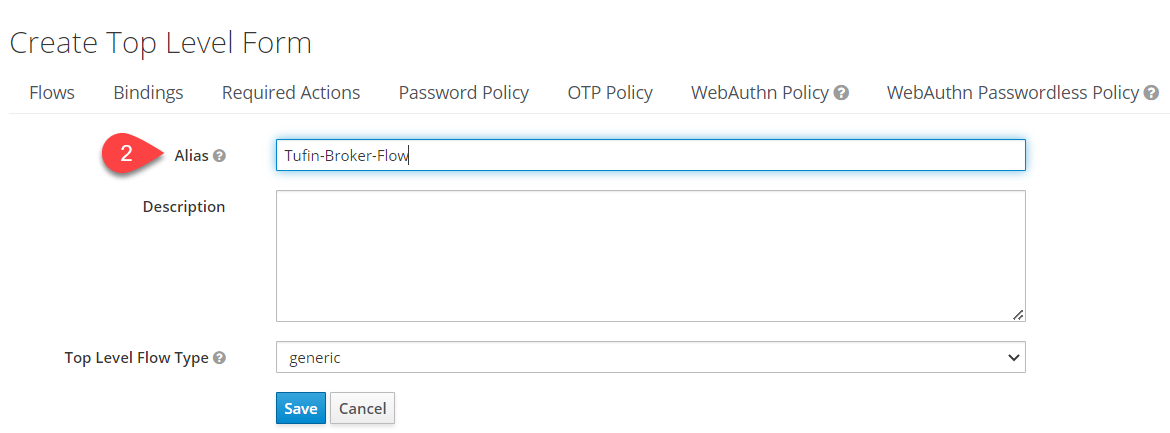Focus the Description text area
This screenshot has width=1170, height=433.
651,256
